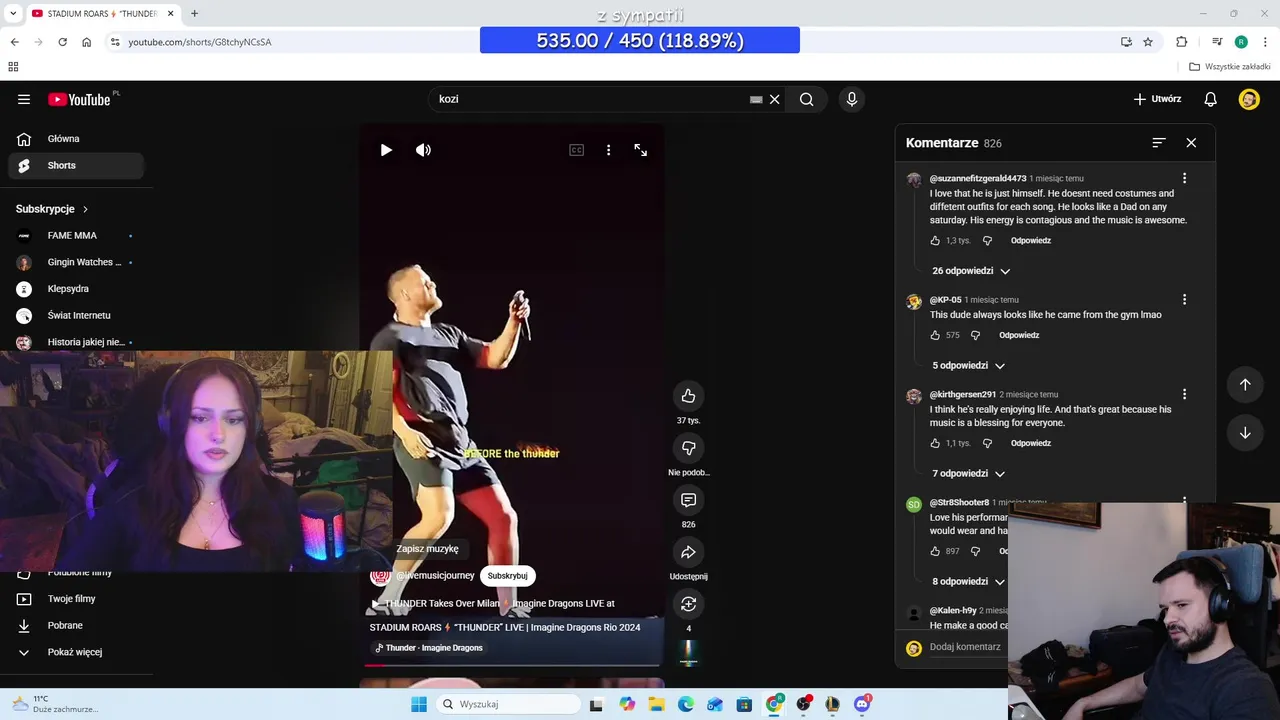Expand sidebar with Pokaż więcej
The width and height of the screenshot is (1280, 720).
pyautogui.click(x=76, y=652)
